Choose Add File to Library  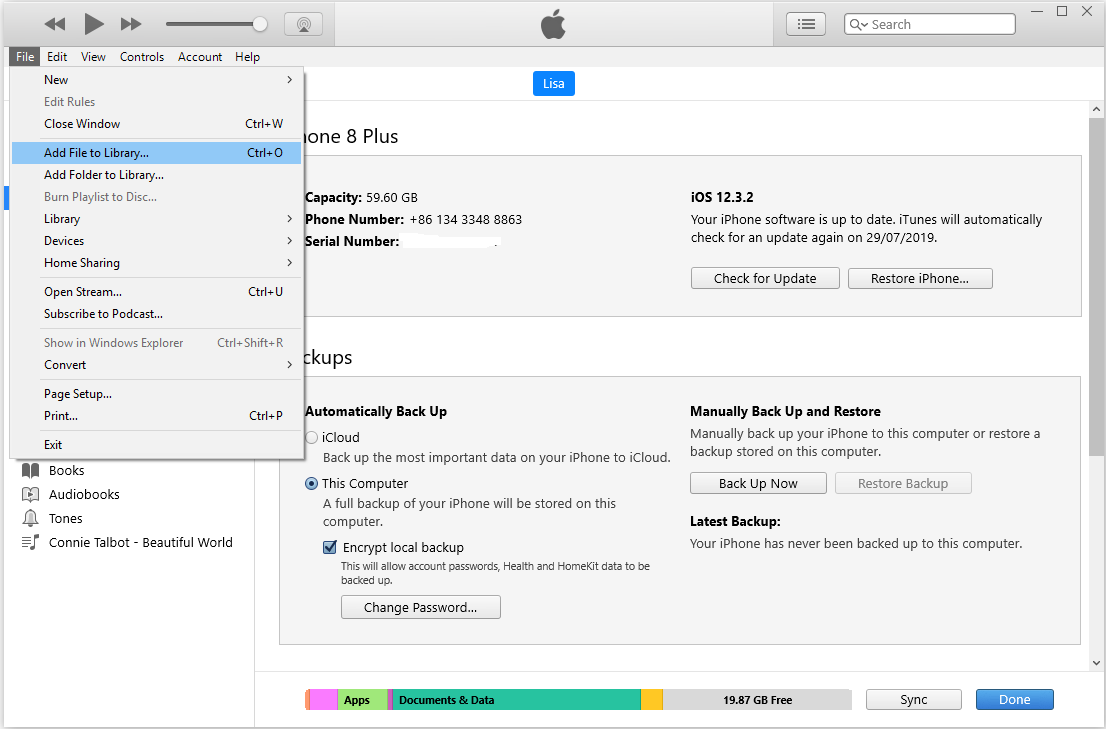pyautogui.click(x=157, y=153)
